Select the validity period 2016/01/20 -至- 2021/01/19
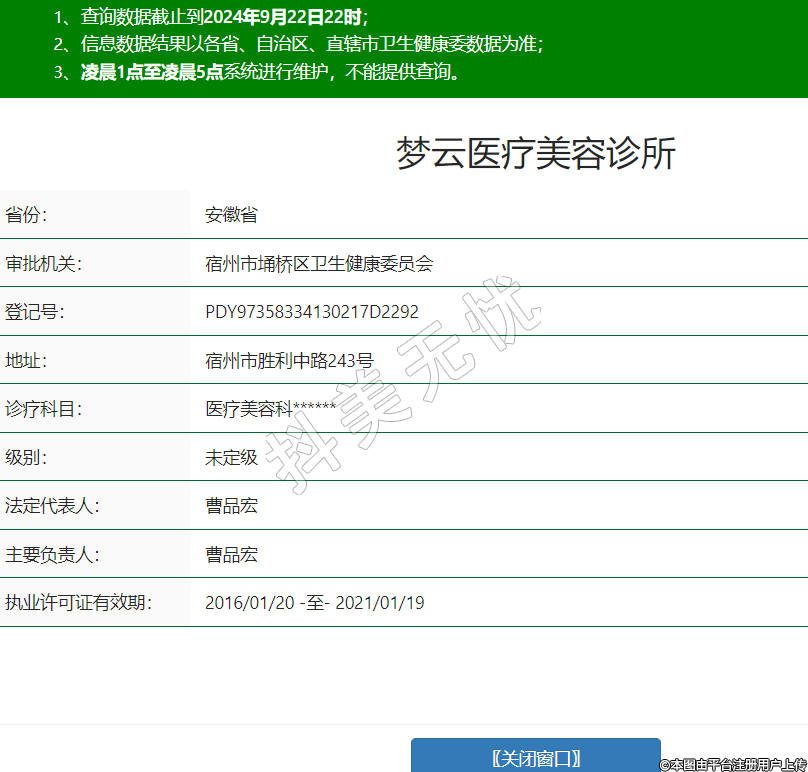This screenshot has width=808, height=772. [x=315, y=603]
